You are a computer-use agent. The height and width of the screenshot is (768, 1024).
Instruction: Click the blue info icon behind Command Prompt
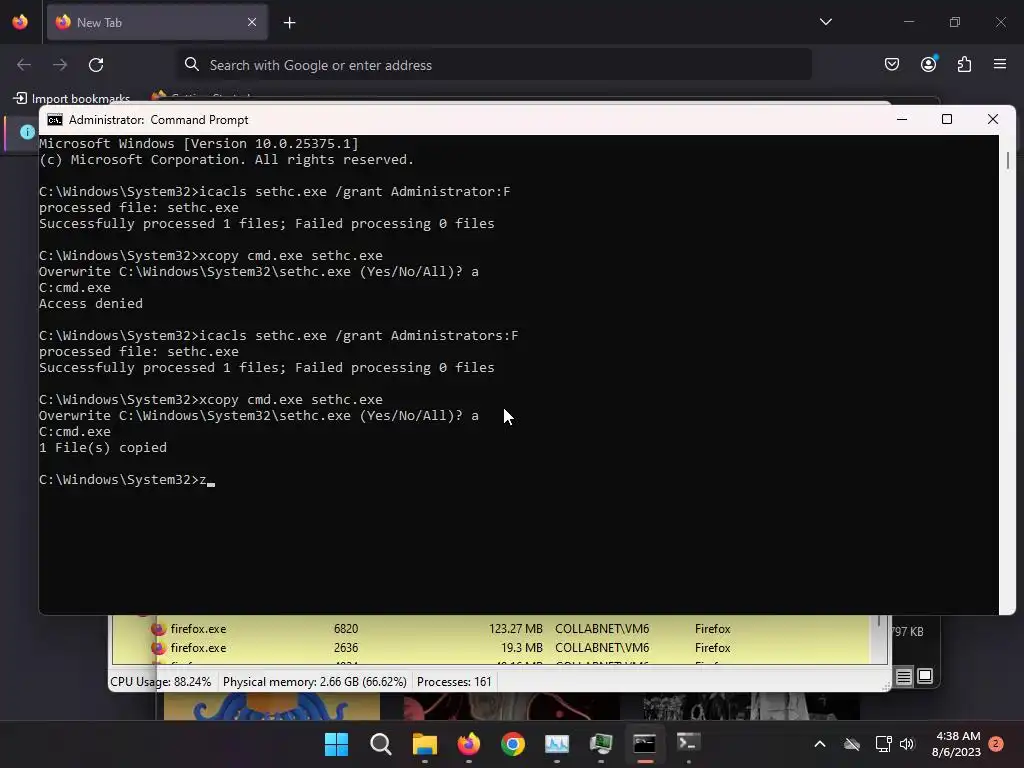[27, 132]
